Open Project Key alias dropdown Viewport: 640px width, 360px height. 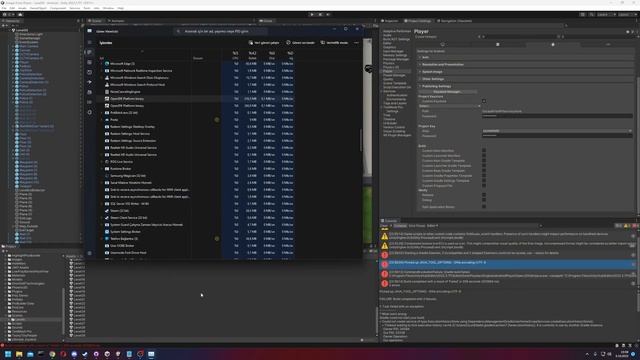[x=557, y=131]
